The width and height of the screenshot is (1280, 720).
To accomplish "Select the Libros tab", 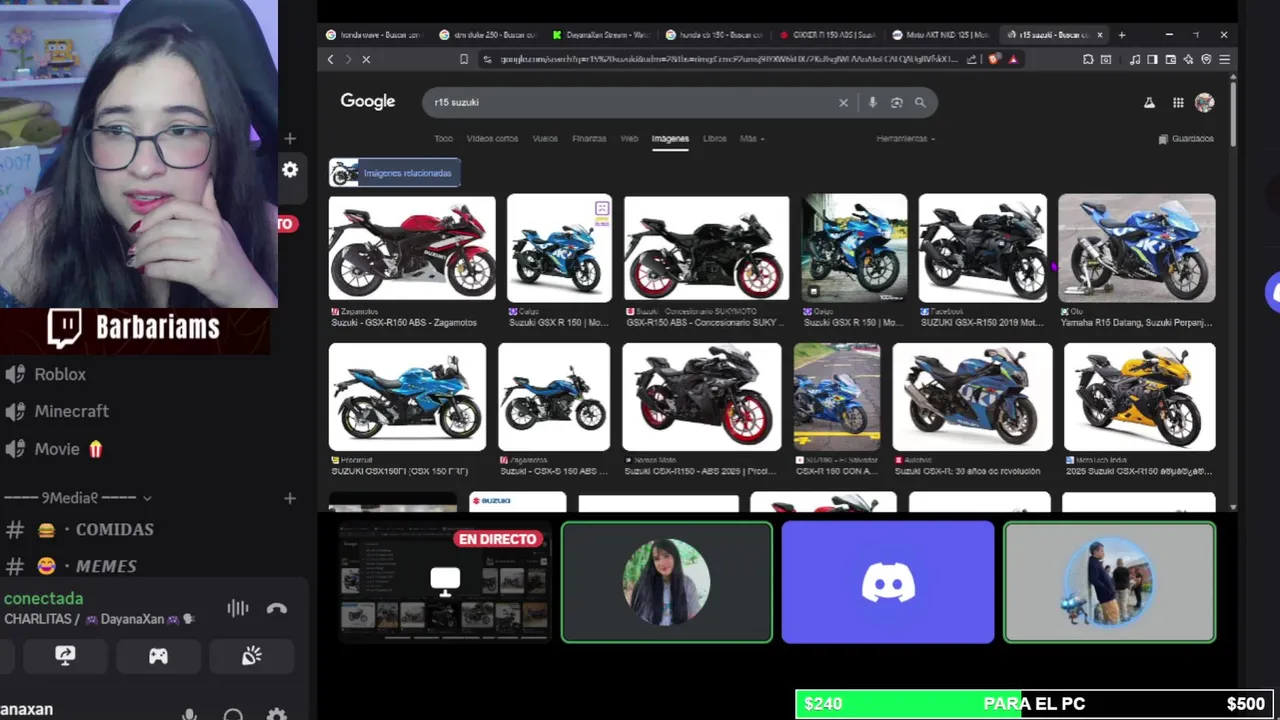I will [714, 139].
